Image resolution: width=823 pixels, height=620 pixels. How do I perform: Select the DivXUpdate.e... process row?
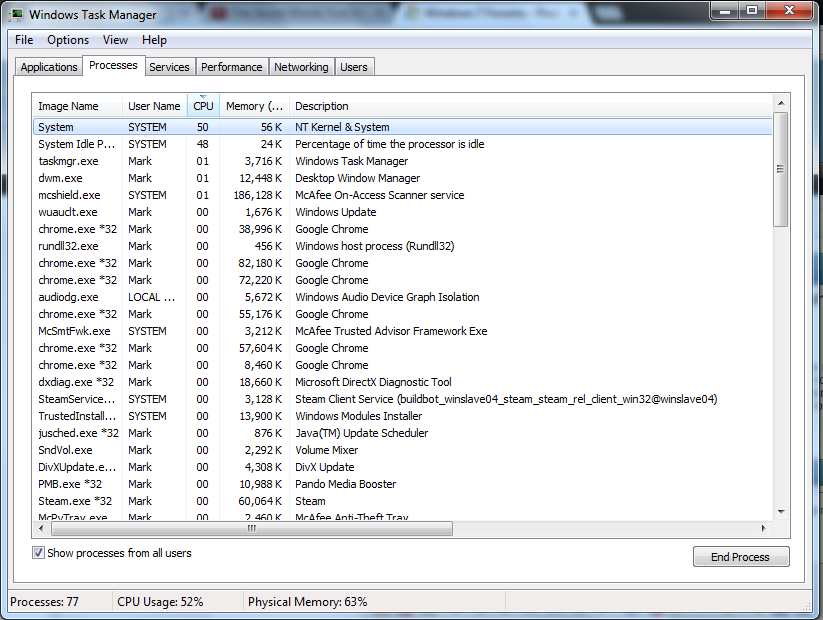tap(403, 467)
